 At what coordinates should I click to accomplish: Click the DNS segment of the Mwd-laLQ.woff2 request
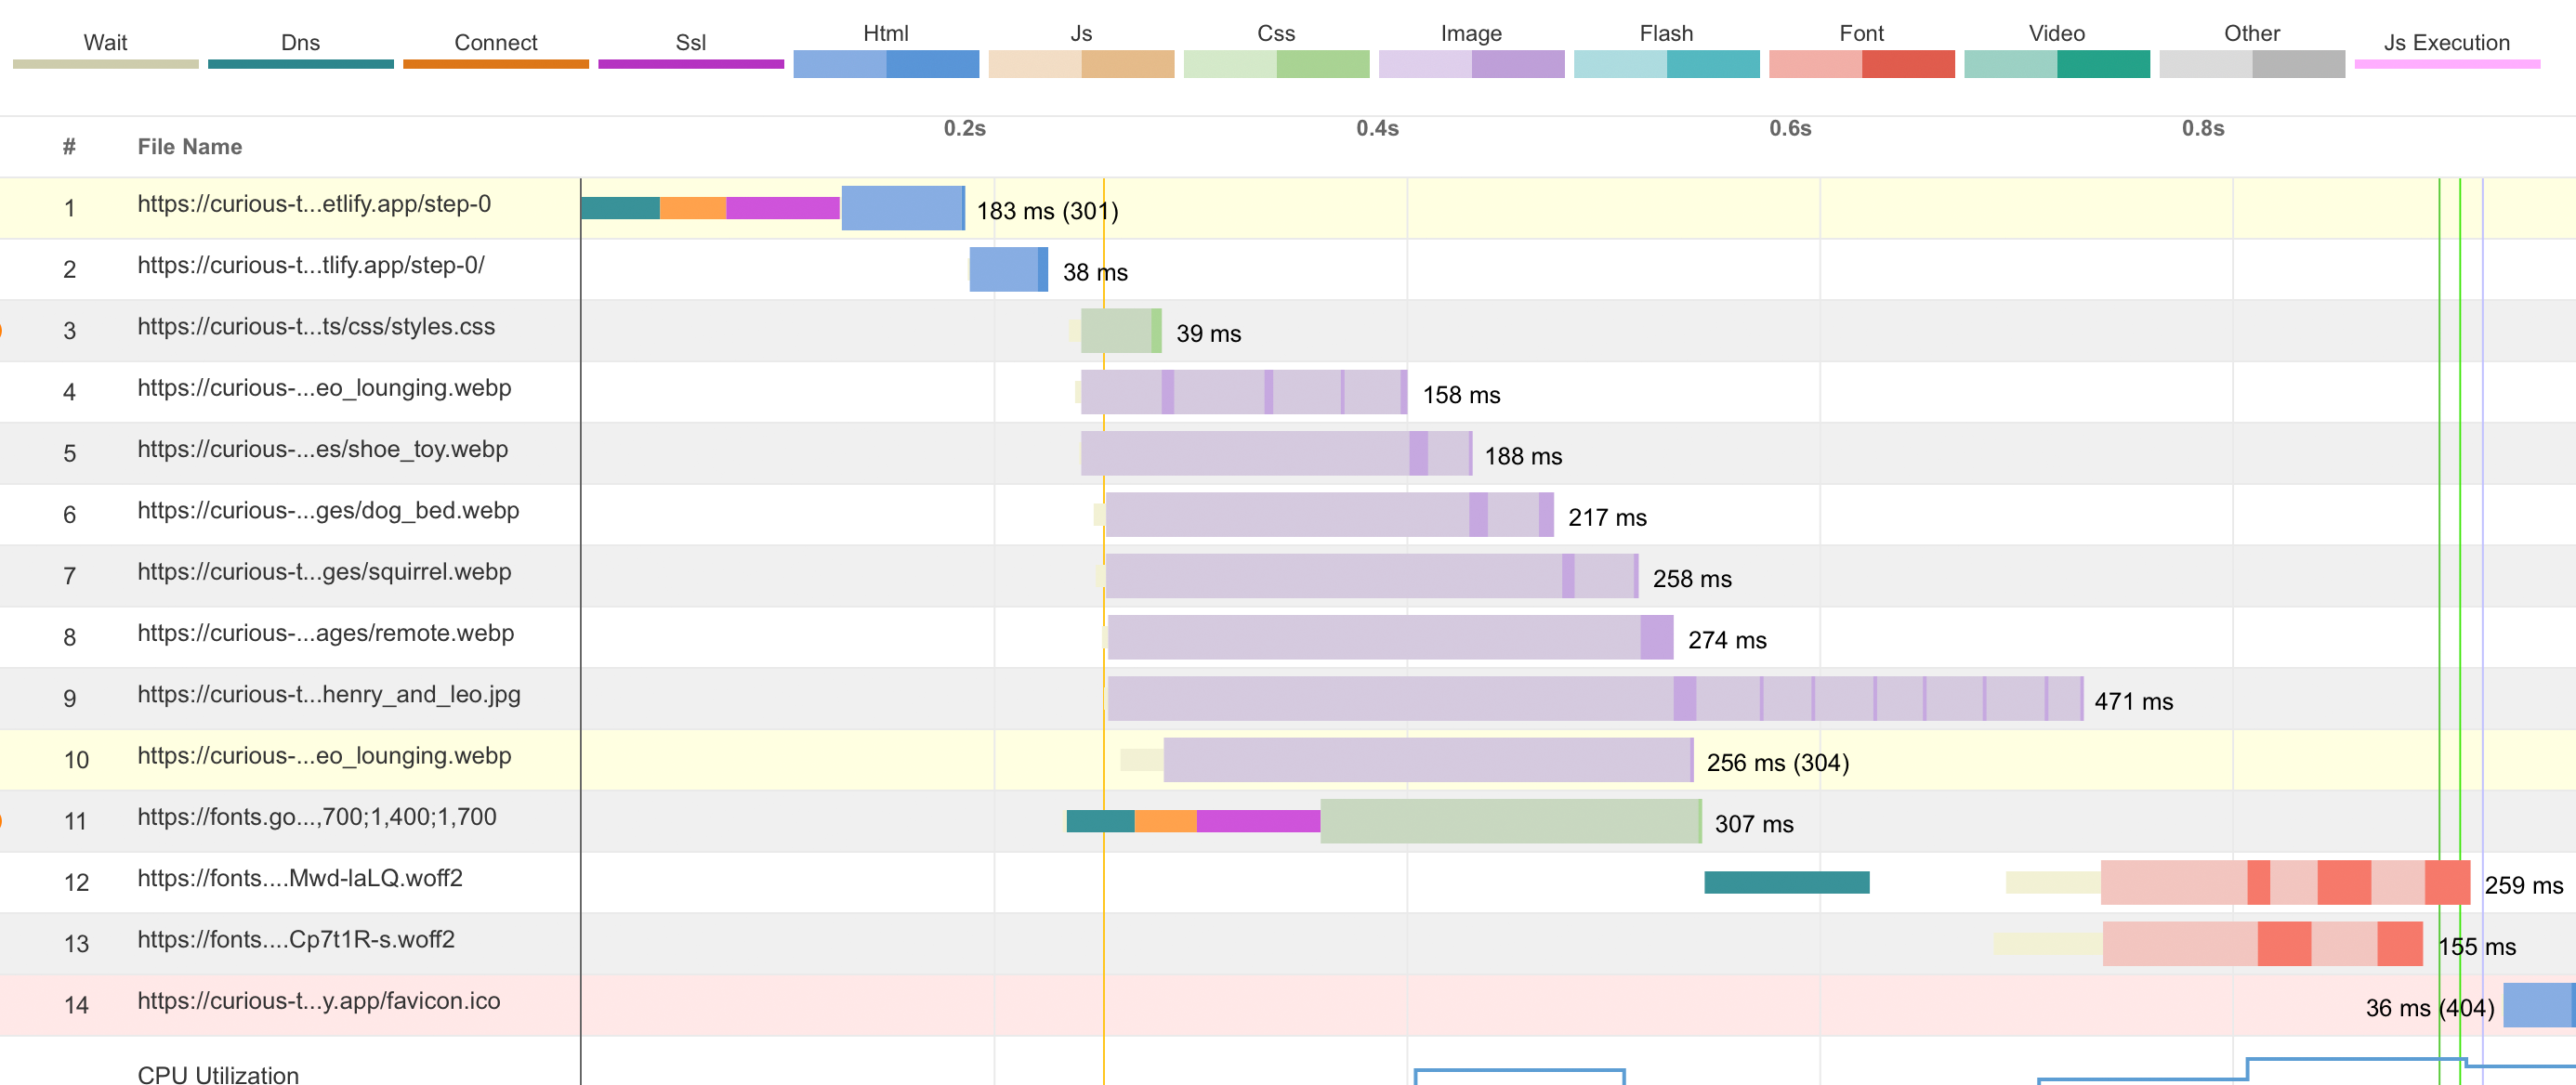click(x=1786, y=882)
